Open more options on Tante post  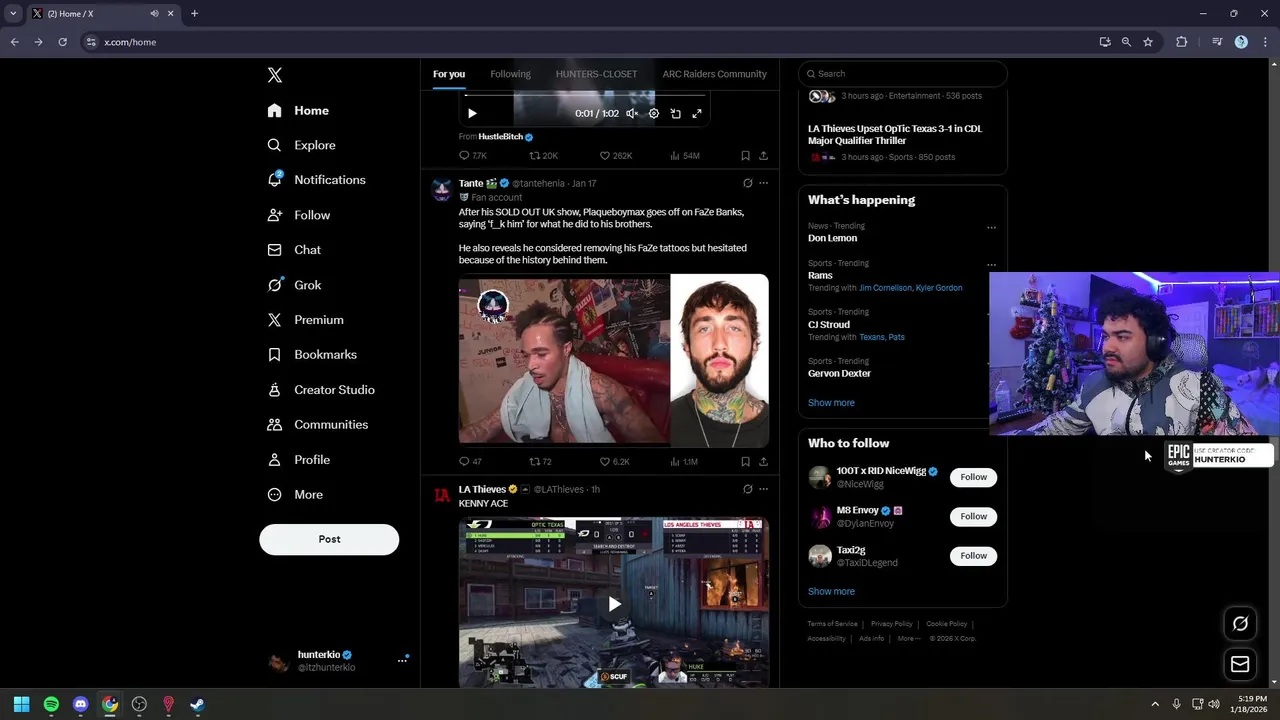tap(763, 183)
